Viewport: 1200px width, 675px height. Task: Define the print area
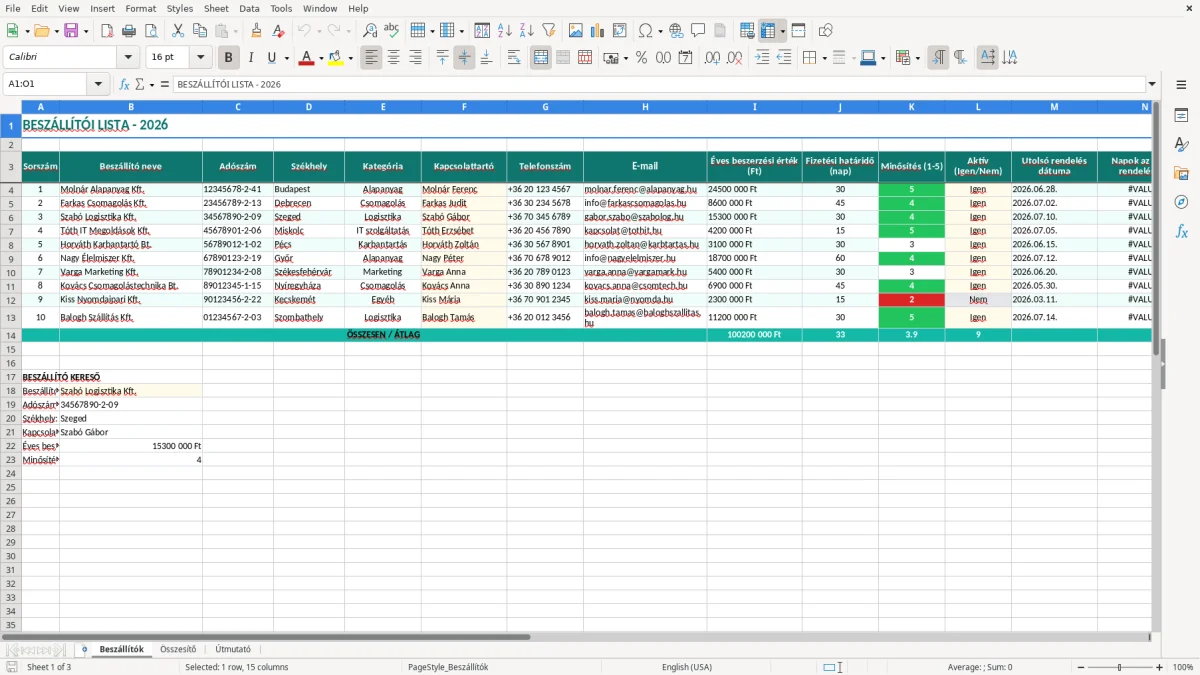pos(747,31)
